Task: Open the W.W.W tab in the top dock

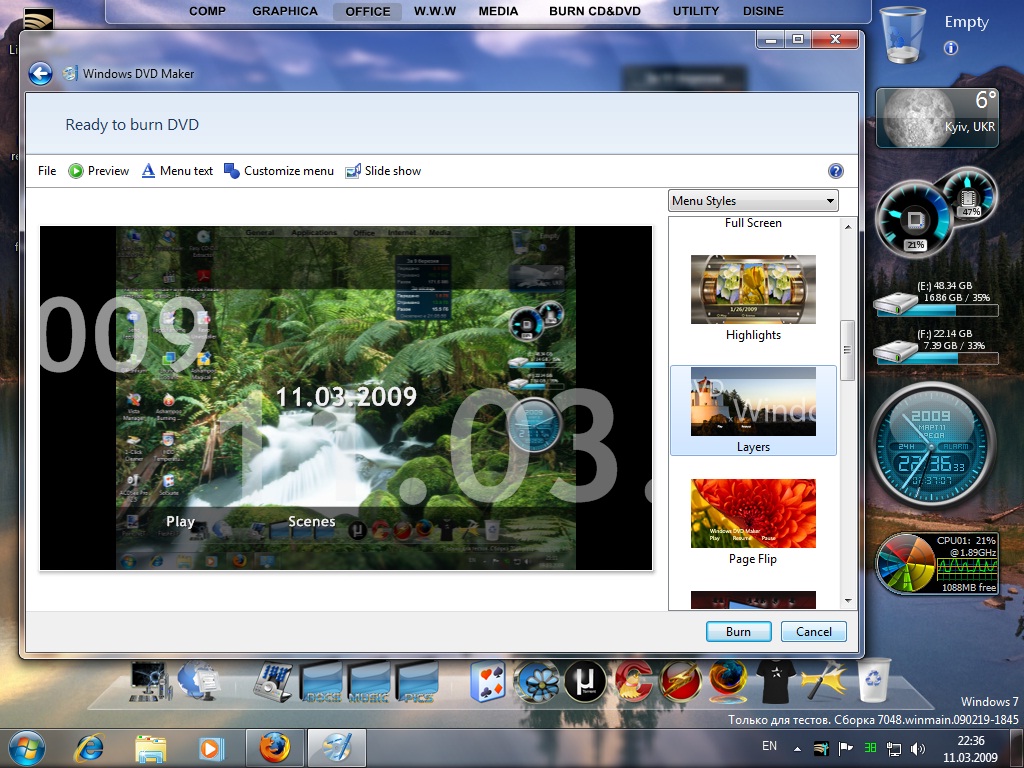Action: click(435, 11)
